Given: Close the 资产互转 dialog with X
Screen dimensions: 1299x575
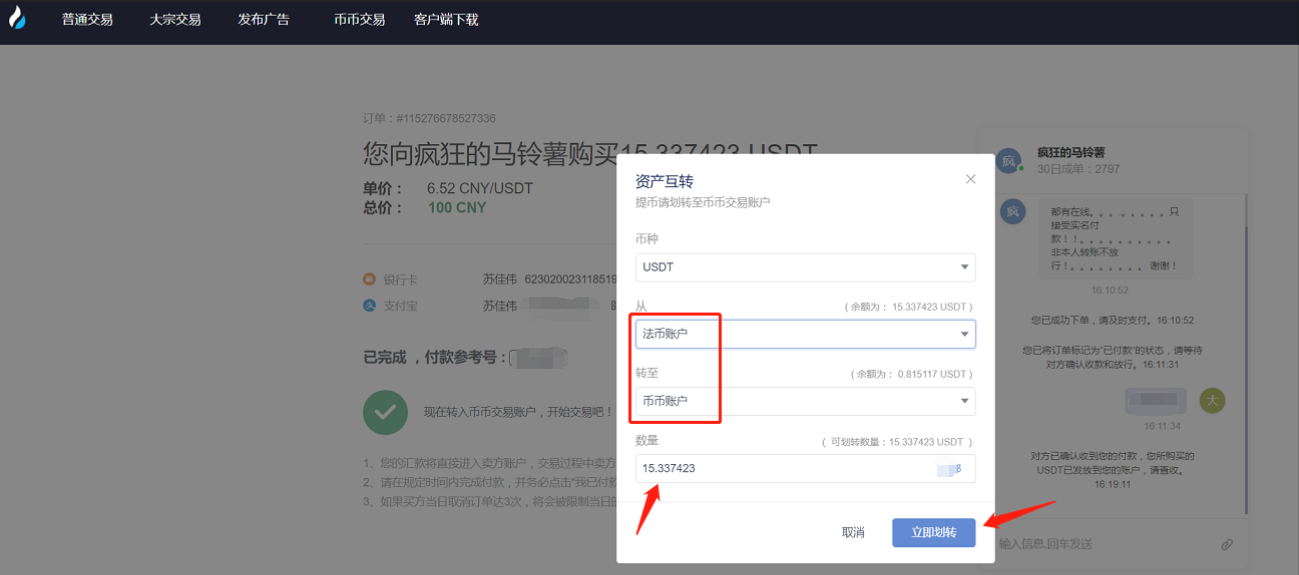Looking at the screenshot, I should click(970, 179).
